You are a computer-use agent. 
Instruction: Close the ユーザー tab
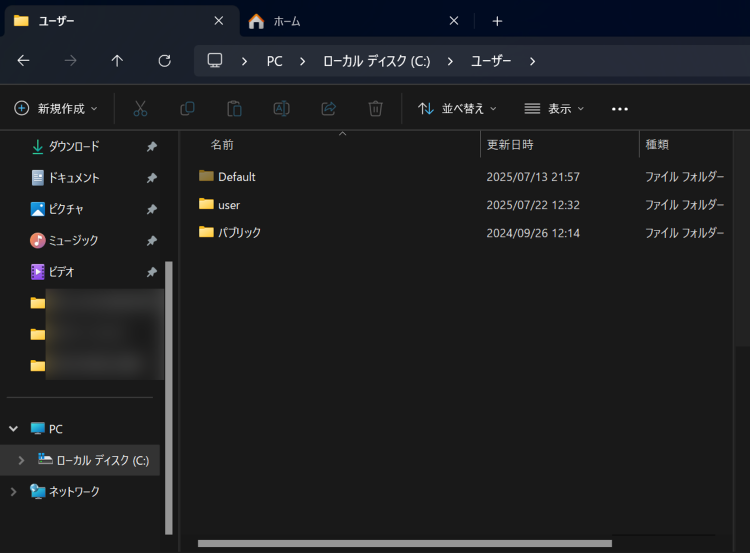point(219,21)
